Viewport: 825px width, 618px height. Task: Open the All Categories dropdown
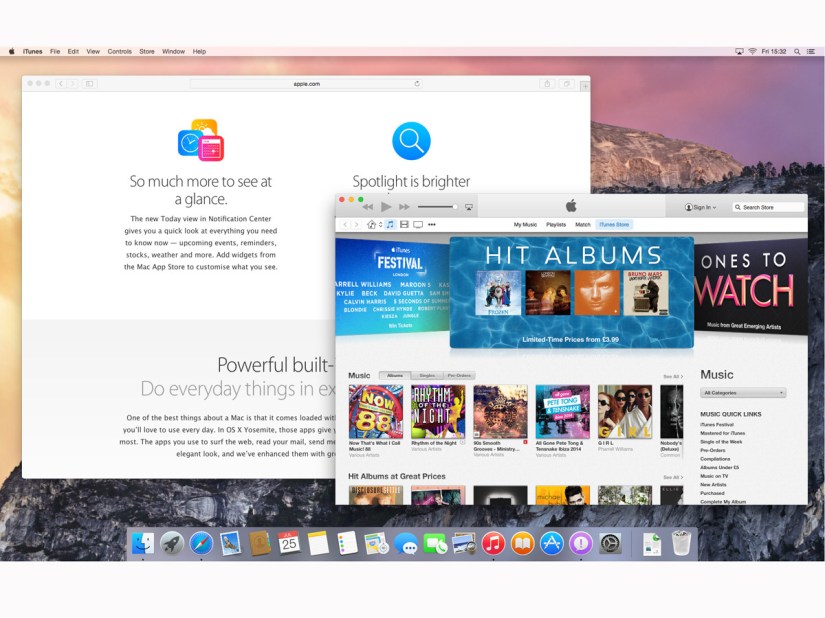743,393
